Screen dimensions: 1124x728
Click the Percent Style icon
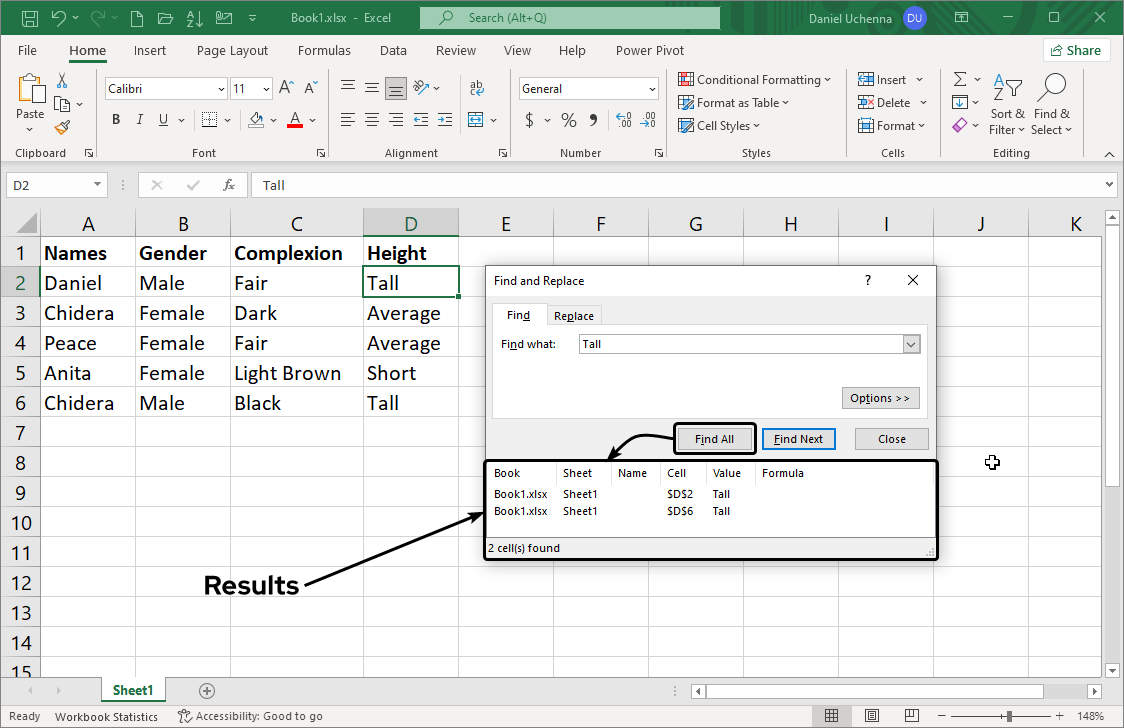tap(568, 120)
